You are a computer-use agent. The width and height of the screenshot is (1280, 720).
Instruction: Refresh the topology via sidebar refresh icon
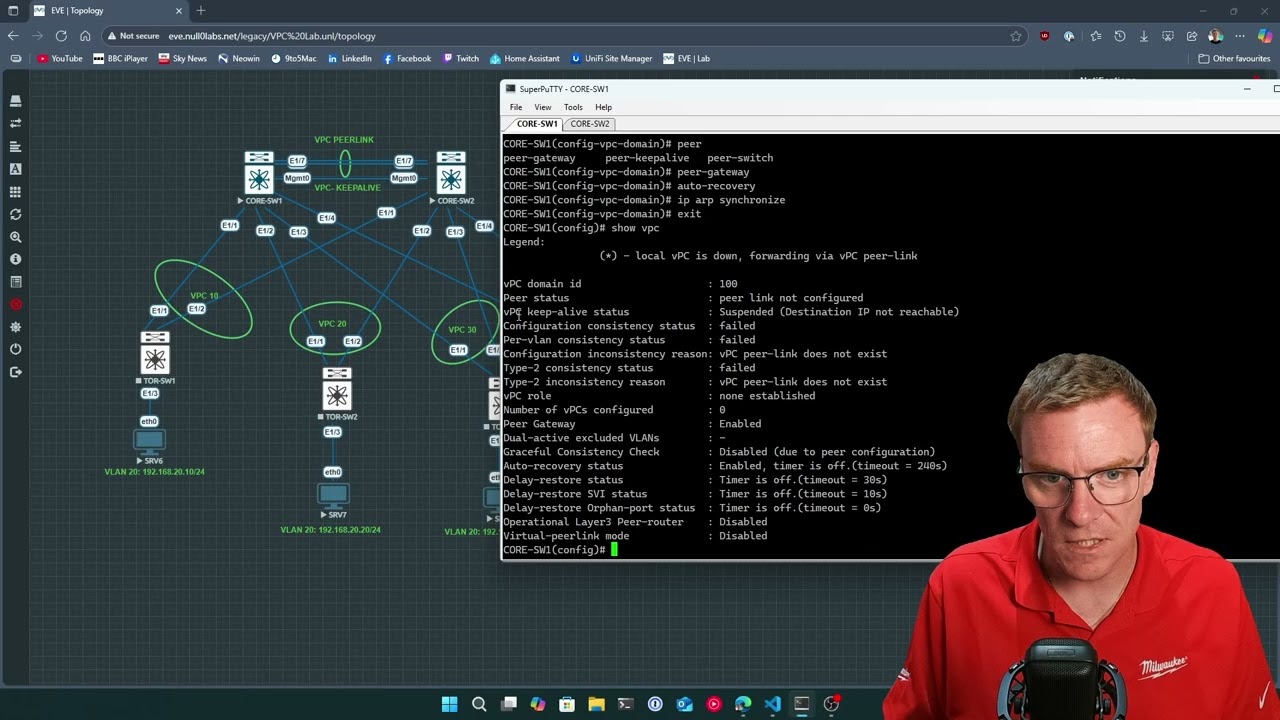click(15, 215)
